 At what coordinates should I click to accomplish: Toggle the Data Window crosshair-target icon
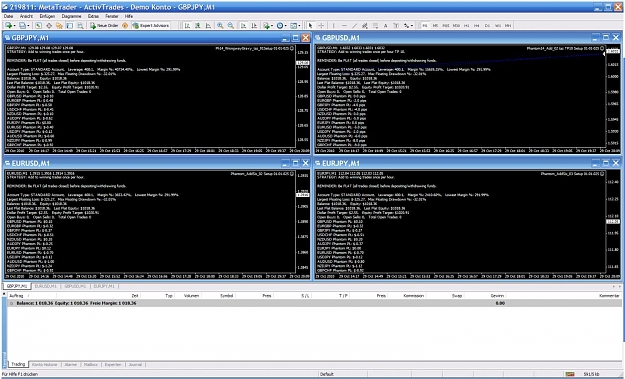[49, 26]
